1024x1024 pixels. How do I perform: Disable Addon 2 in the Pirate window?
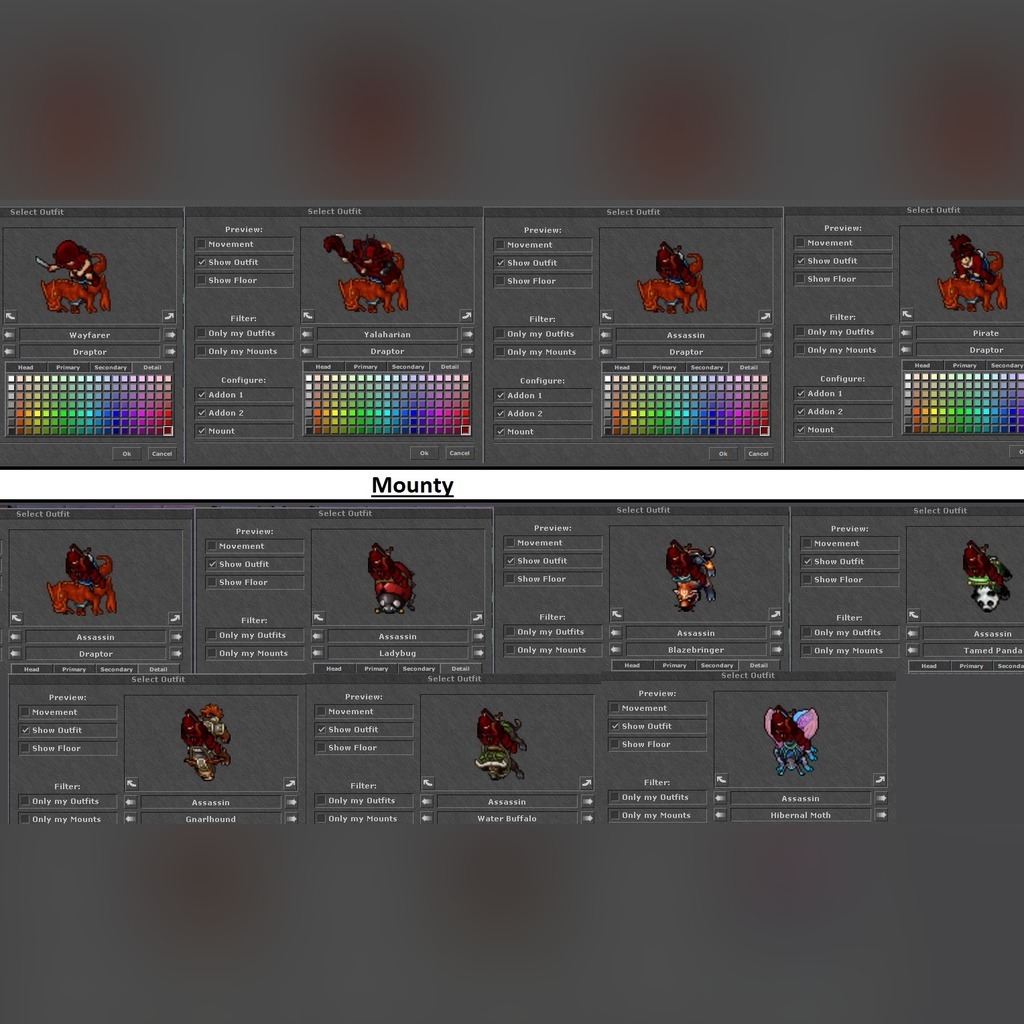point(843,411)
